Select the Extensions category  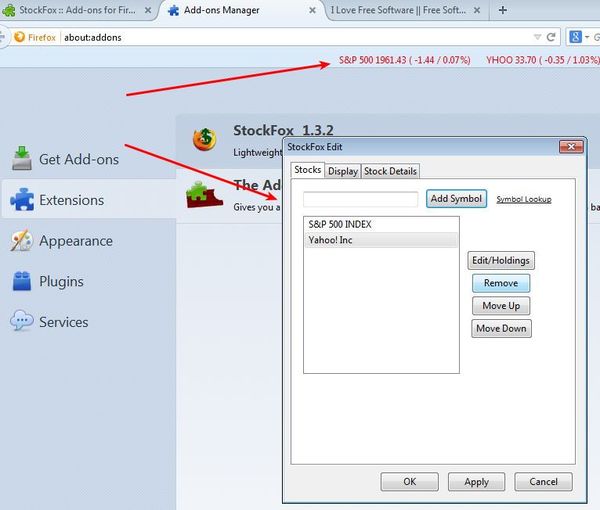[x=89, y=200]
